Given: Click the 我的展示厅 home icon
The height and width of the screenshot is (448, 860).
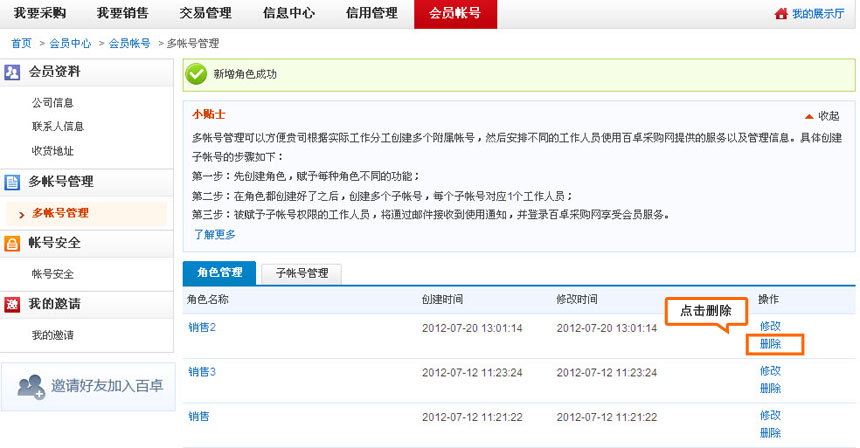Looking at the screenshot, I should 781,14.
